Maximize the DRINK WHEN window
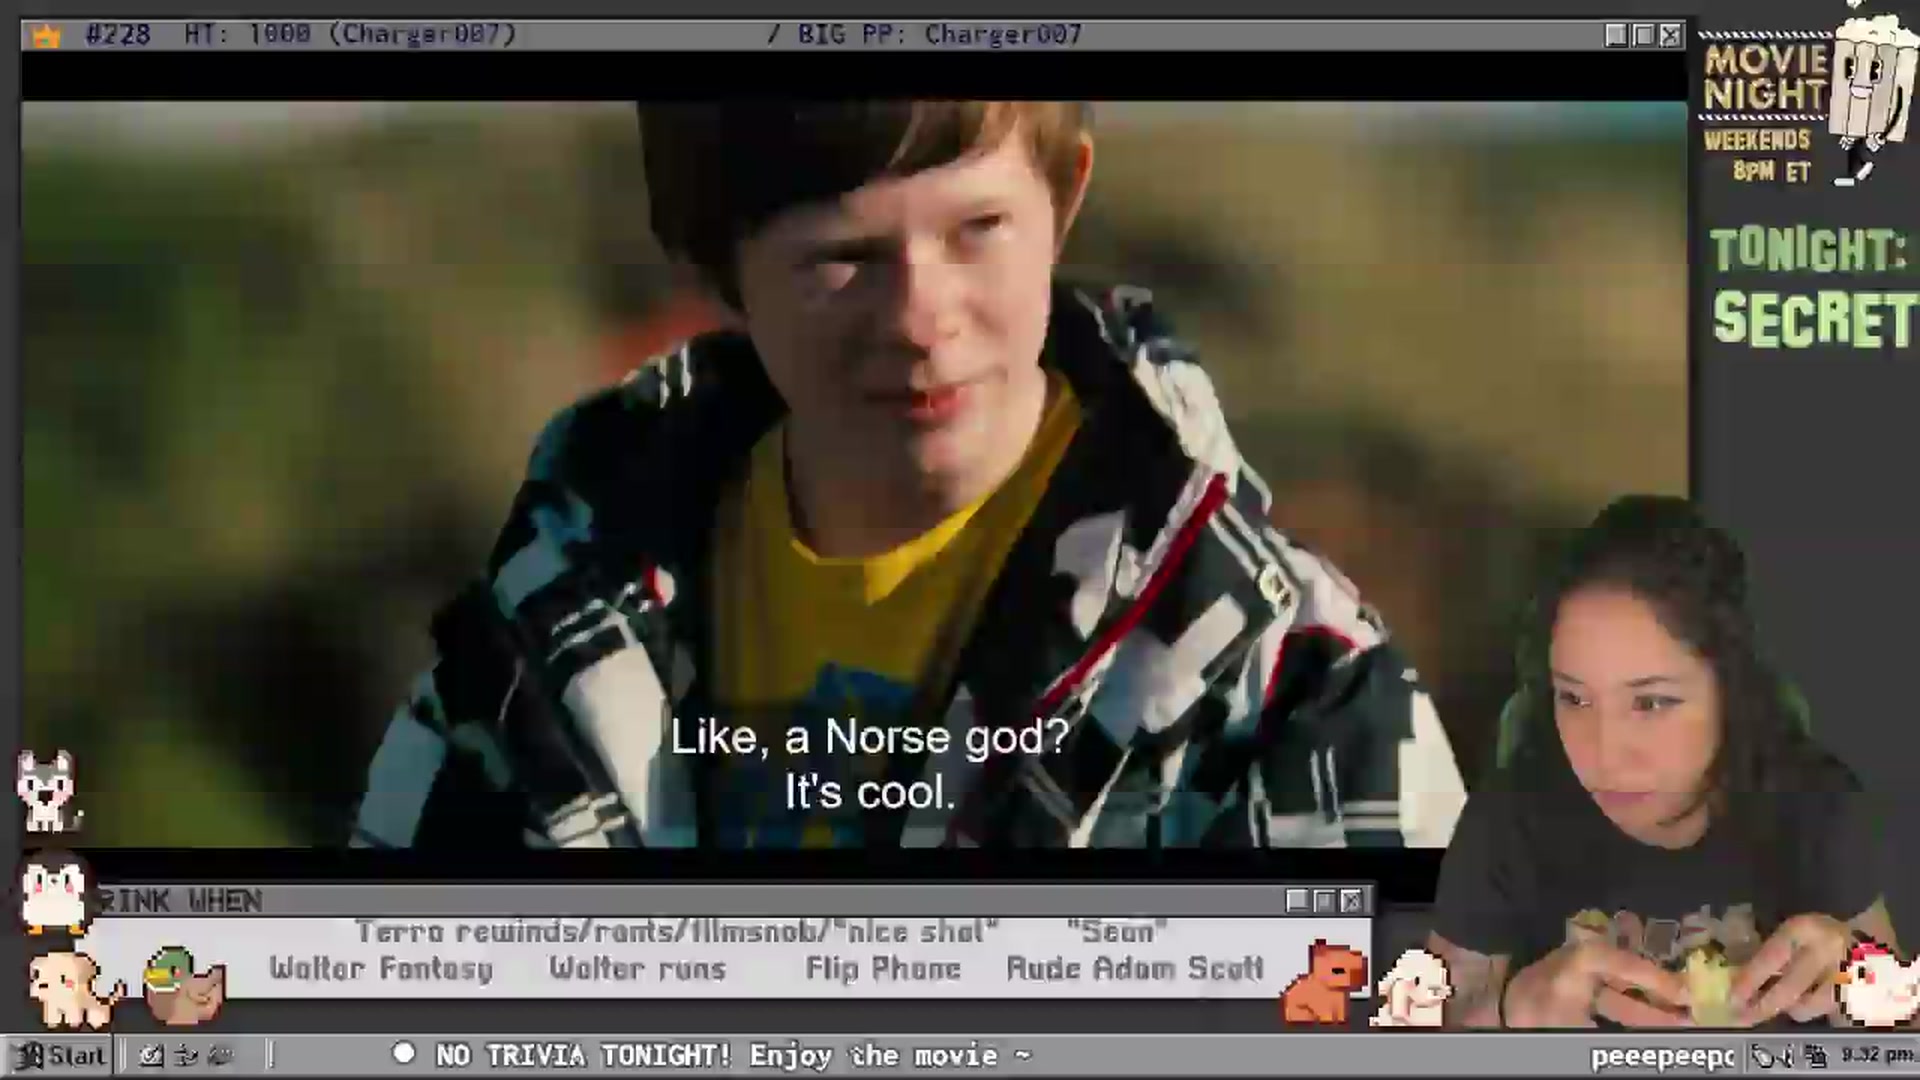1920x1080 pixels. click(1324, 901)
